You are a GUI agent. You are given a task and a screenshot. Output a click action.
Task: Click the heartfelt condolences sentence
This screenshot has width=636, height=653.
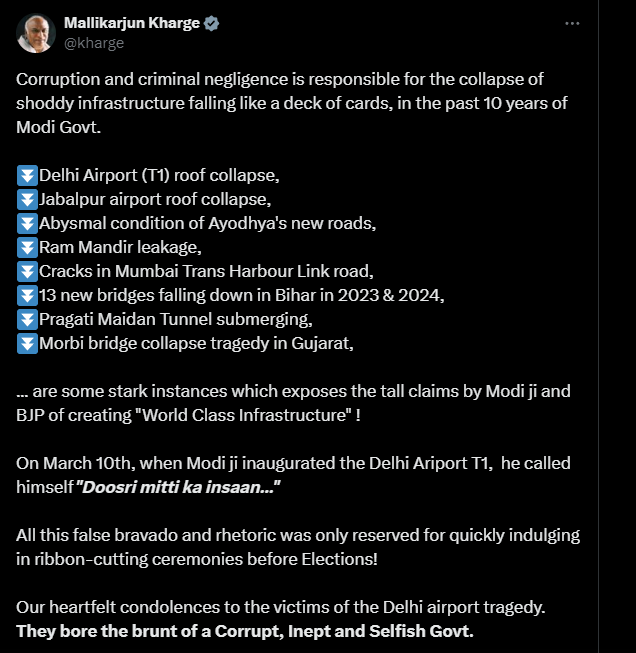(x=280, y=607)
